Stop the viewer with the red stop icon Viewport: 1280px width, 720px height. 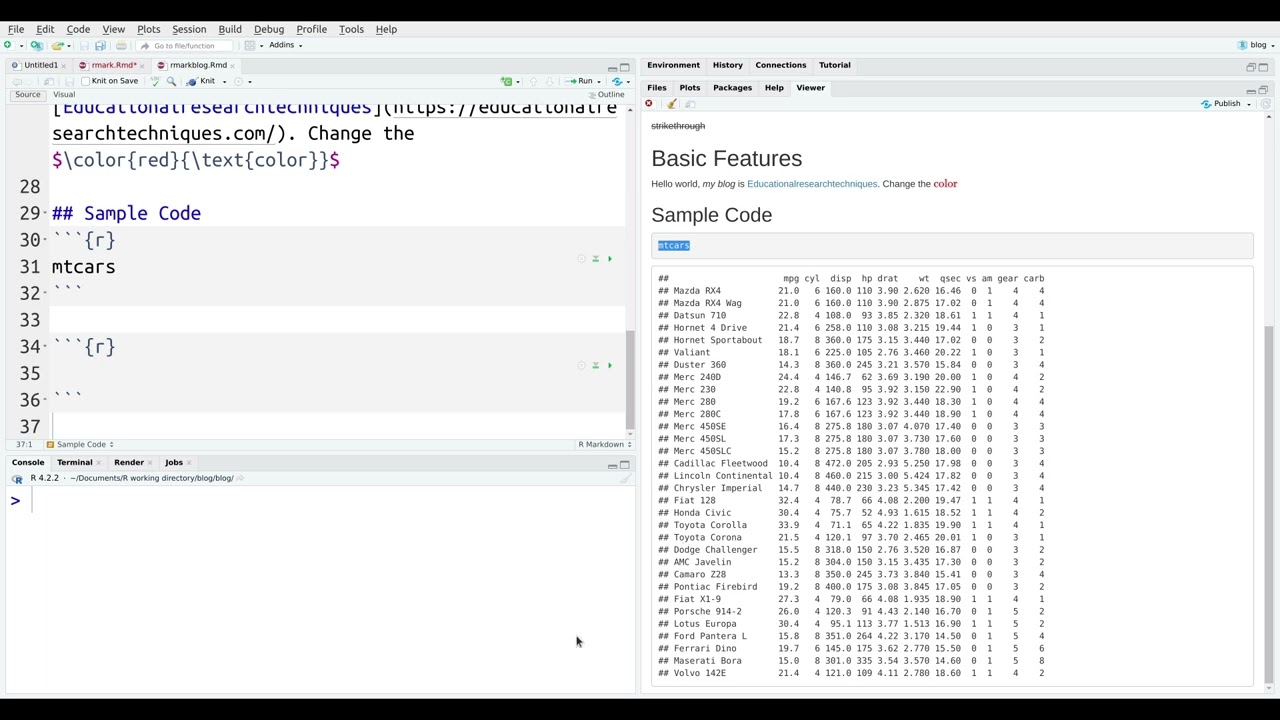[649, 104]
